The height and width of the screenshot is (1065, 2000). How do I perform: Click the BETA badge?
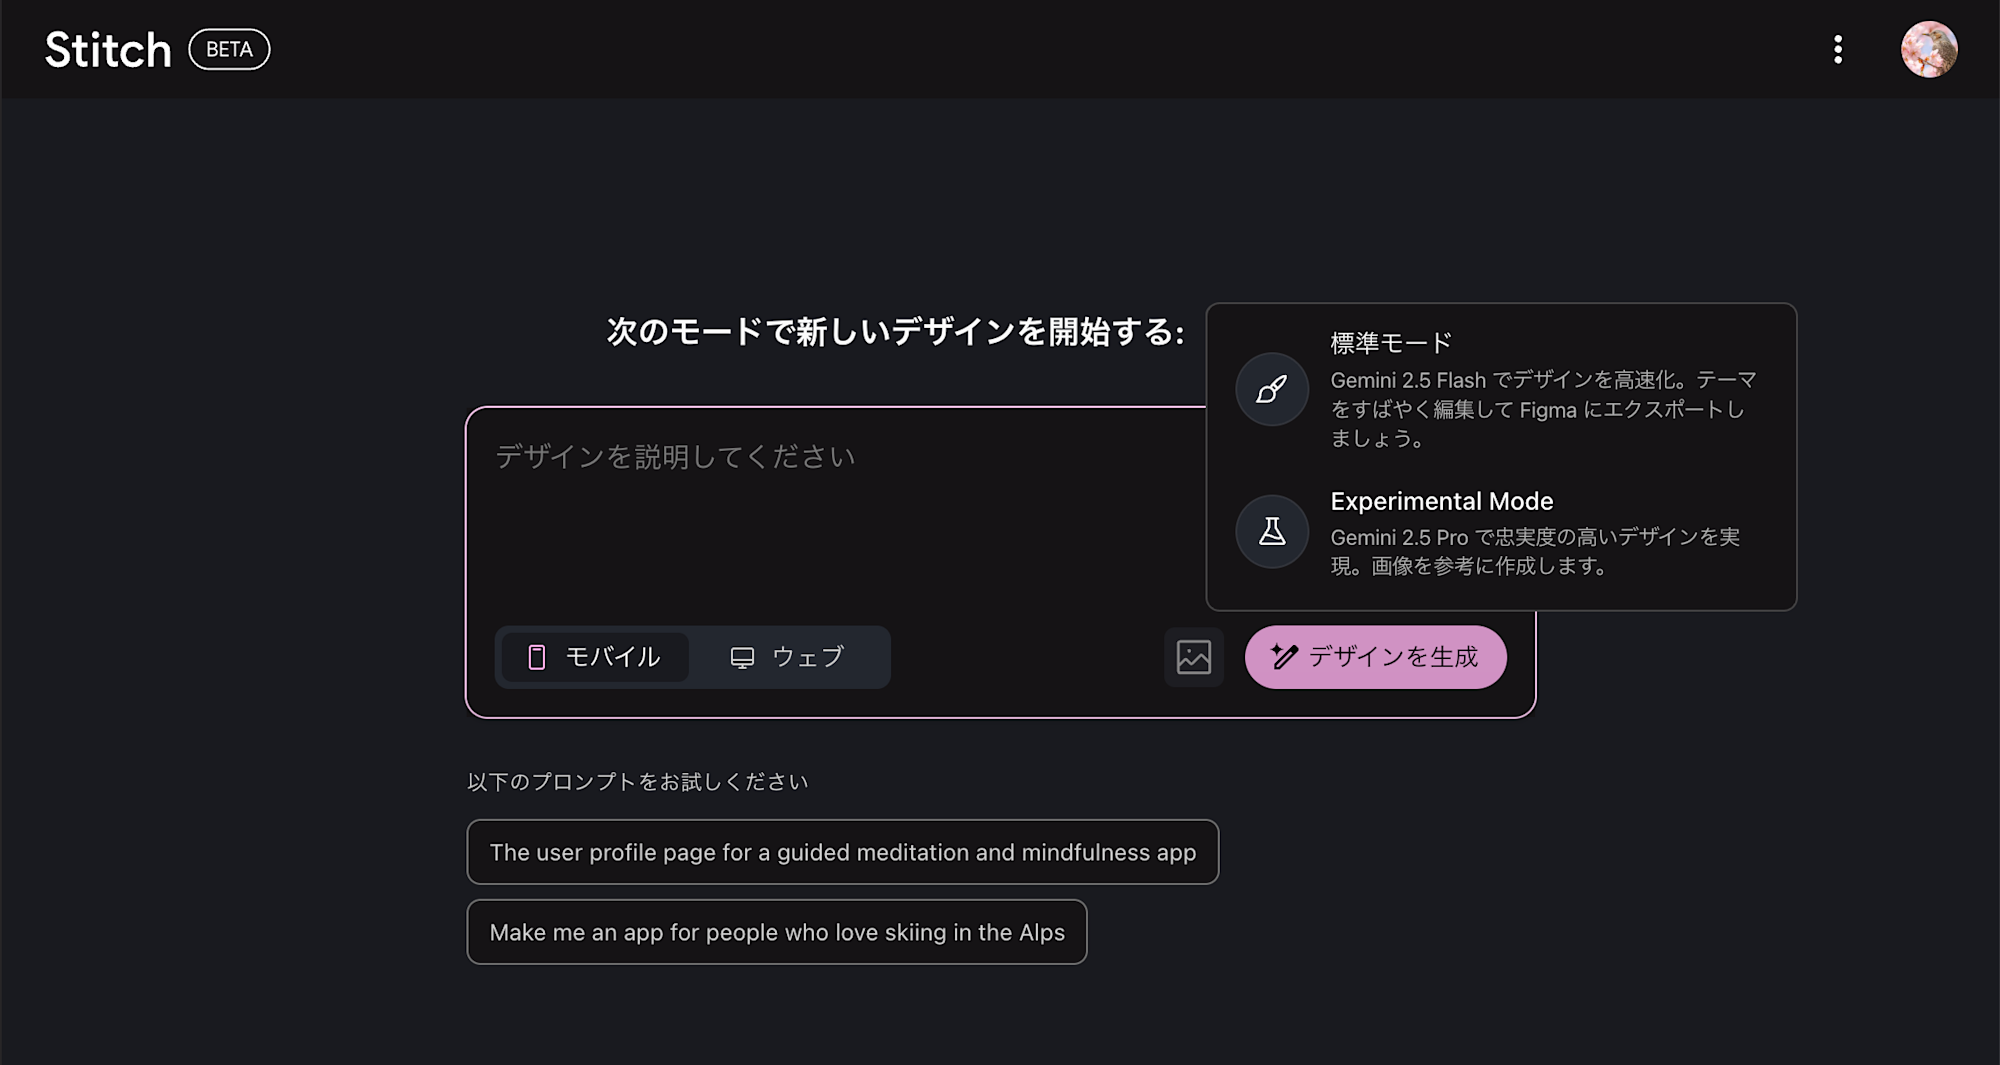point(229,50)
